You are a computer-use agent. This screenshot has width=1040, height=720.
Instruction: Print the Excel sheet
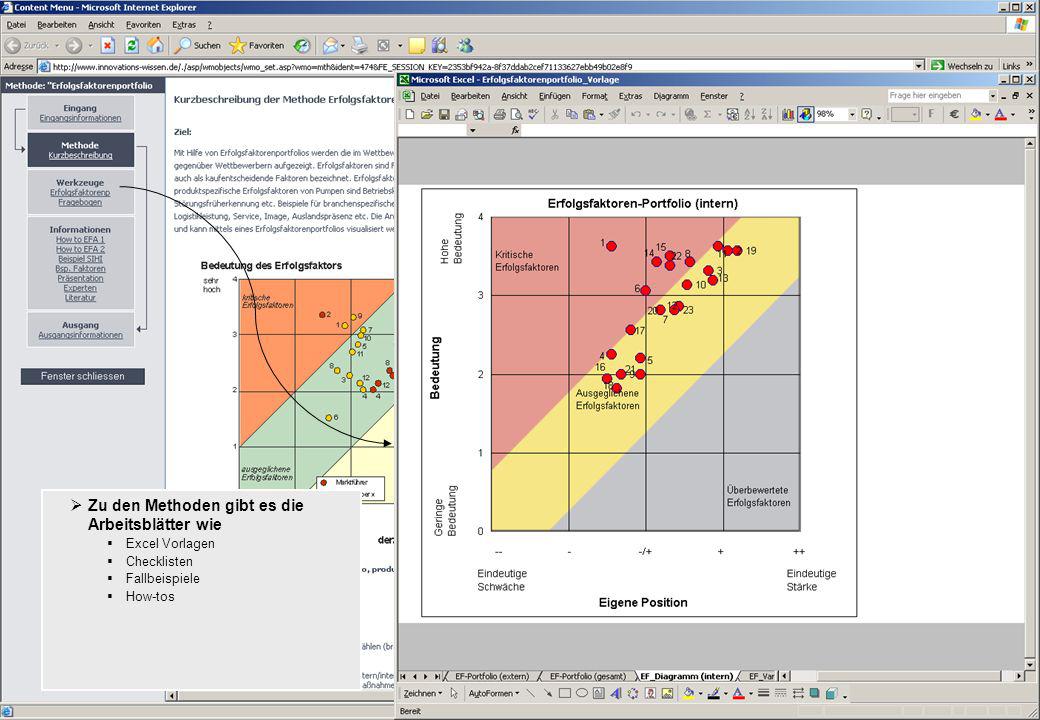pyautogui.click(x=499, y=114)
